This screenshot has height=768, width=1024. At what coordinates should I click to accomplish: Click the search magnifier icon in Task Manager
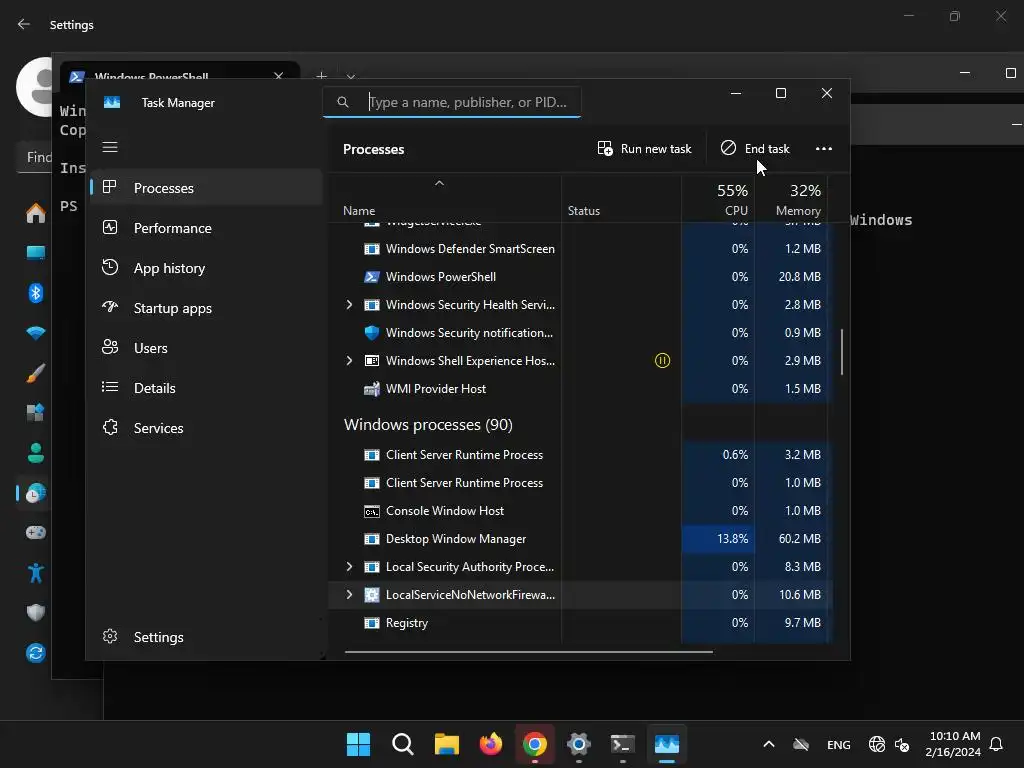click(342, 102)
